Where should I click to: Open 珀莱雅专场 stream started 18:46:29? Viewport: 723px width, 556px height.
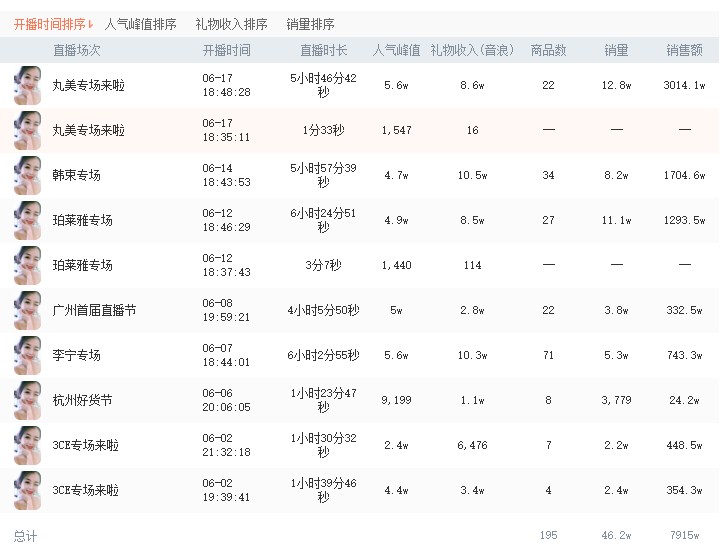pyautogui.click(x=83, y=220)
